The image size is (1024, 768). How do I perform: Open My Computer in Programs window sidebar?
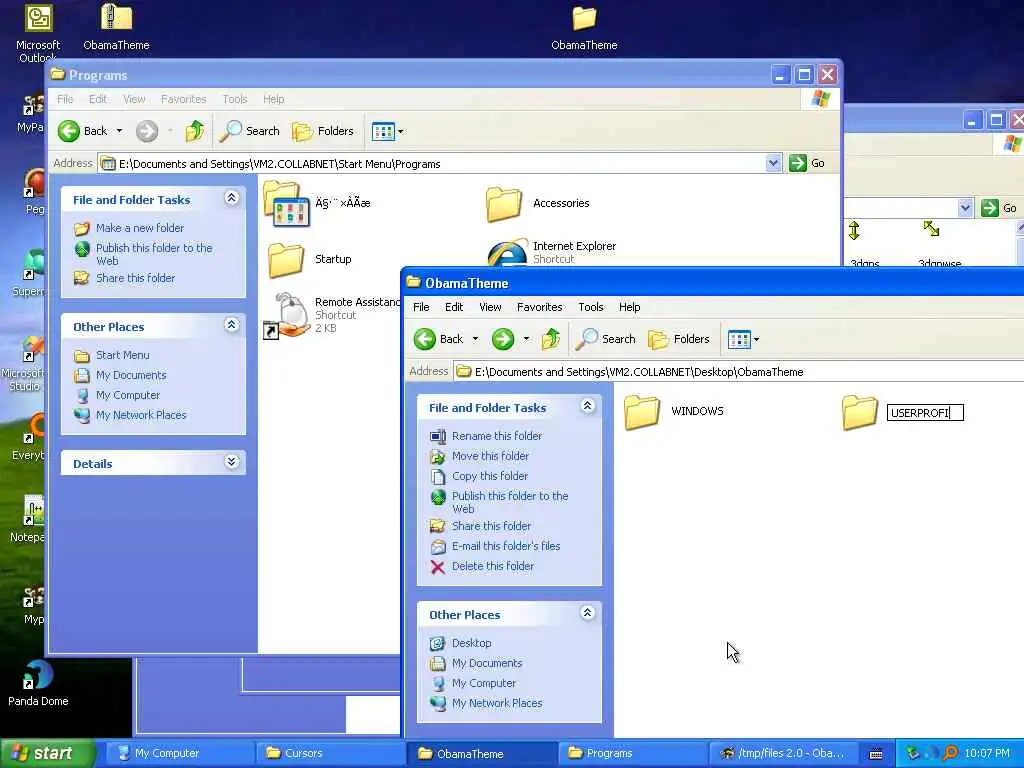127,395
